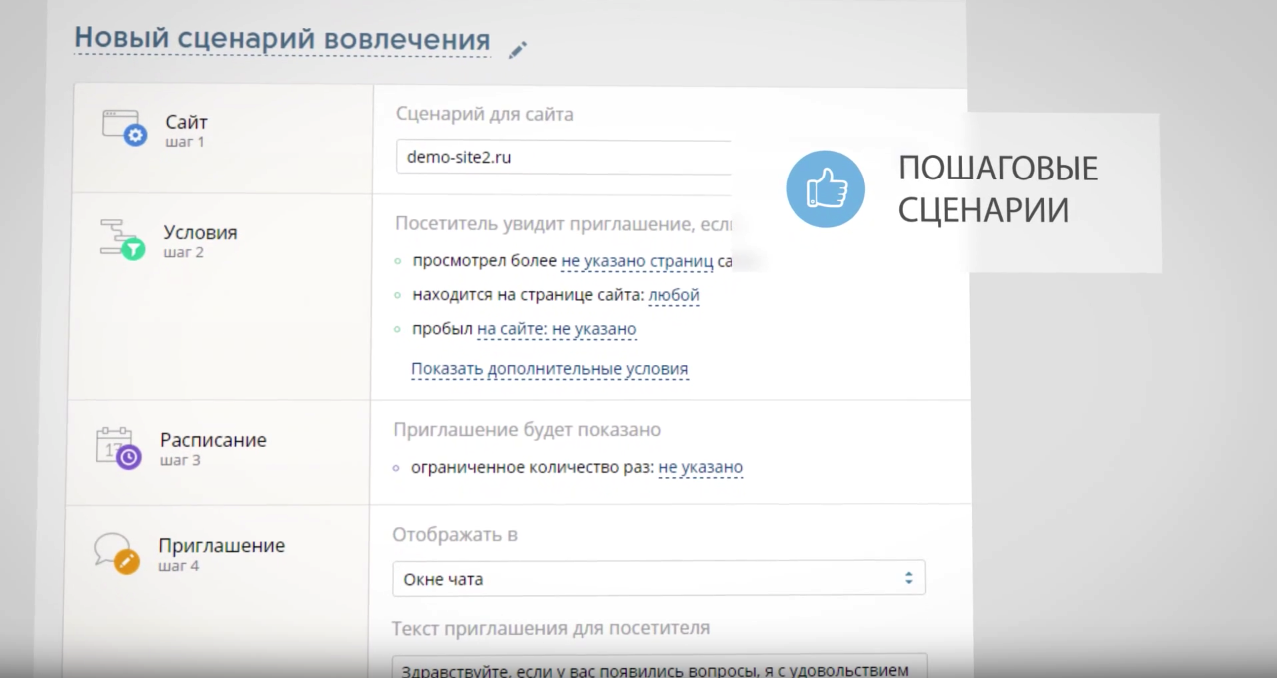1277x678 pixels.
Task: Set limited show count не указано
Action: [x=700, y=467]
